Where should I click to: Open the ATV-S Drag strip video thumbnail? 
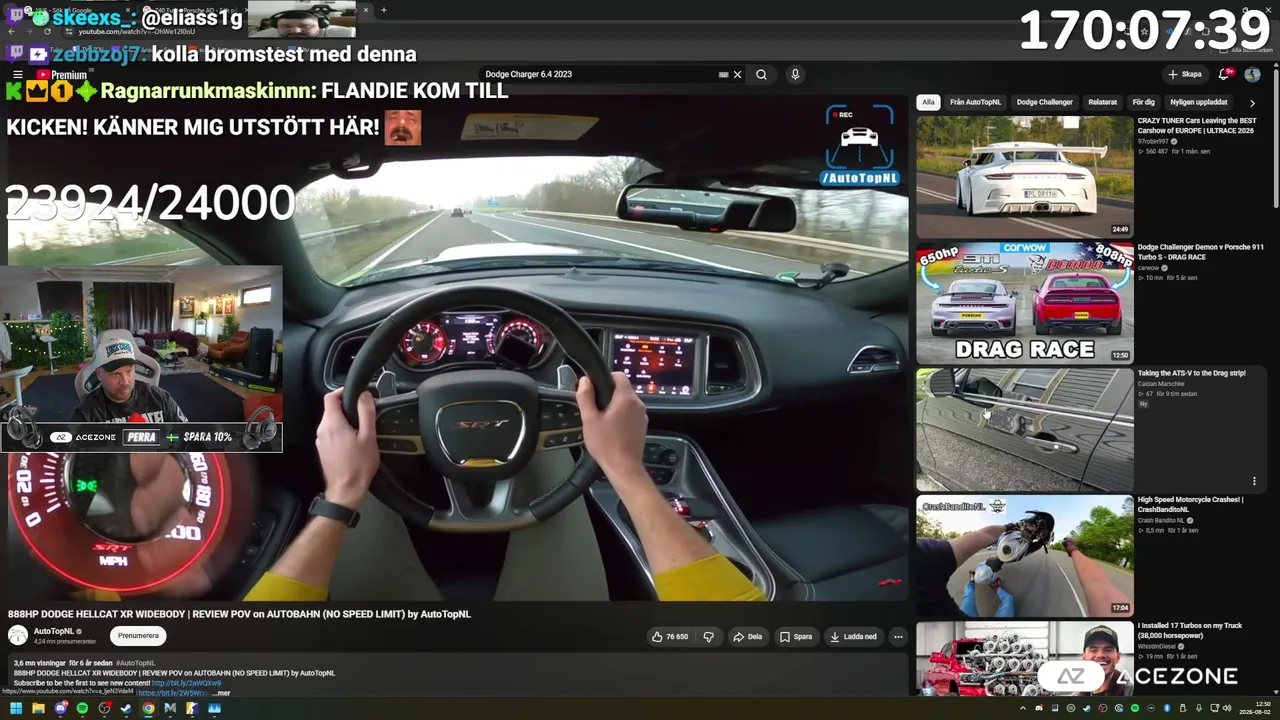[1025, 430]
